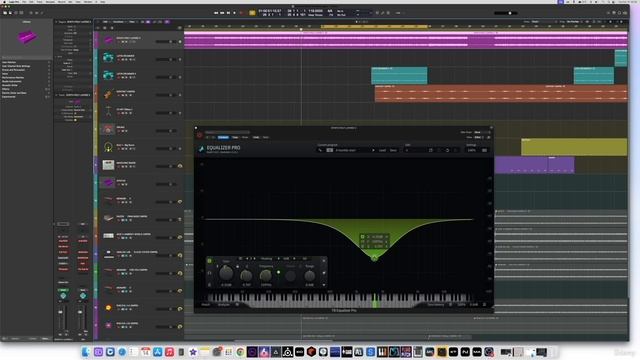Click the Save preset button in Equalizer Pro

393,150
